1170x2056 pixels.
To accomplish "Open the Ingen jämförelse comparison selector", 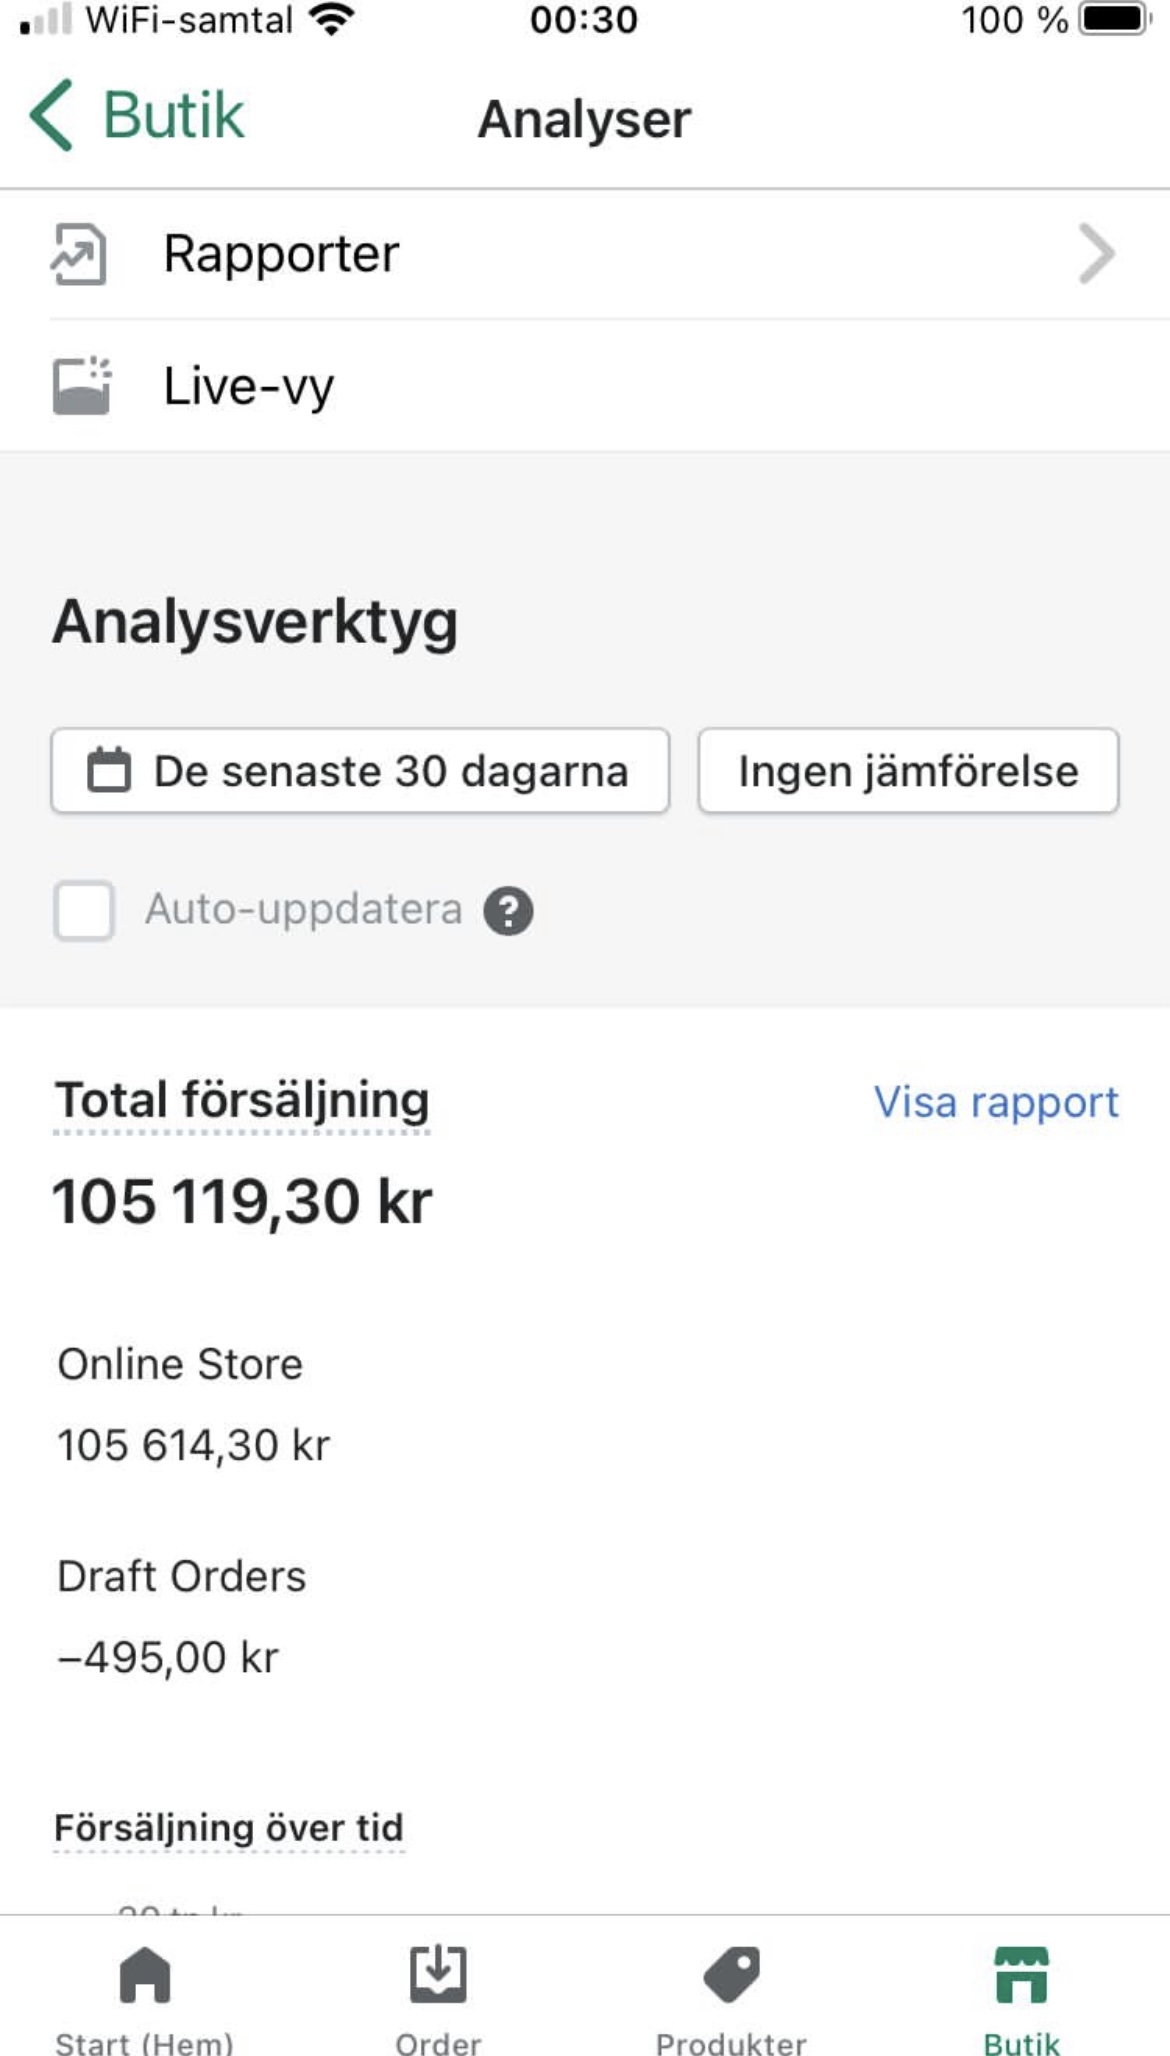I will pyautogui.click(x=908, y=771).
